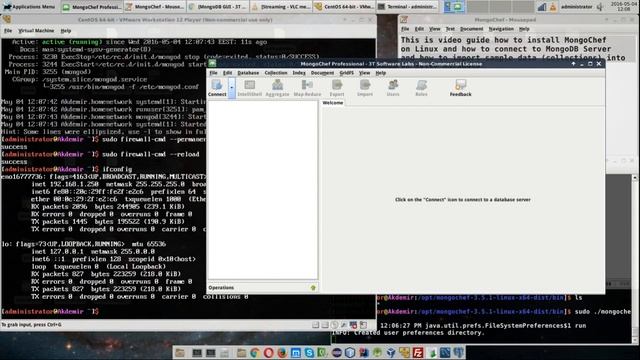640x360 pixels.
Task: Open the View menu in Mousepad window
Action: tap(435, 29)
